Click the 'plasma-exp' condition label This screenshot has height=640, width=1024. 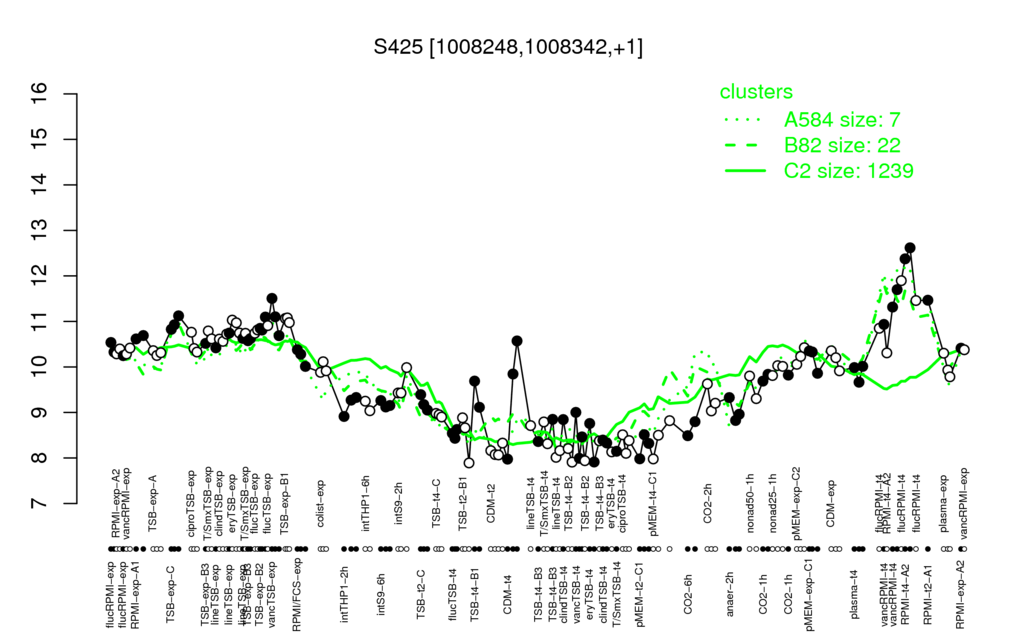pos(944,503)
